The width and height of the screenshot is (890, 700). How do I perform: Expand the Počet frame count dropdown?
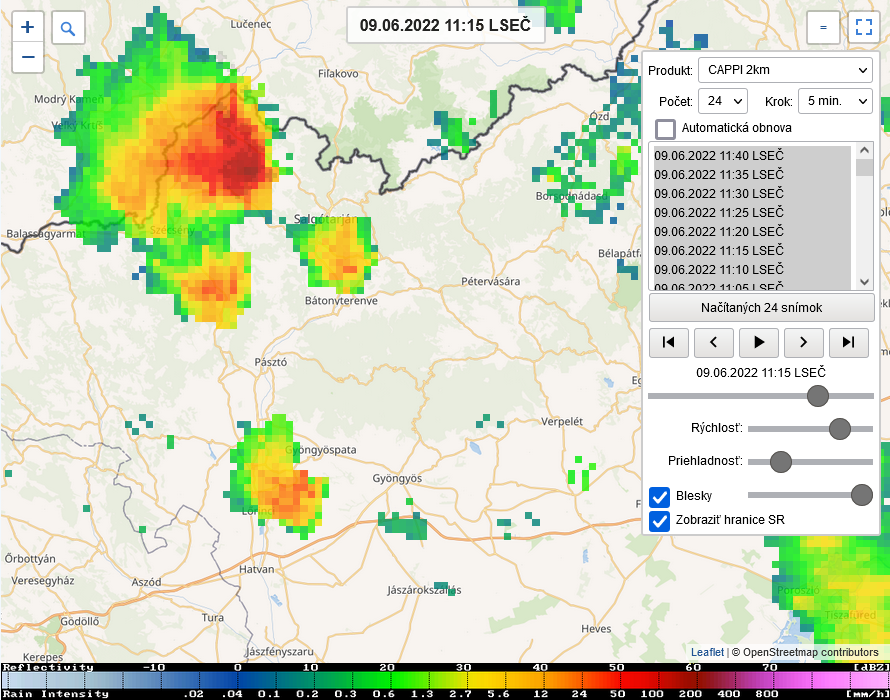click(722, 101)
